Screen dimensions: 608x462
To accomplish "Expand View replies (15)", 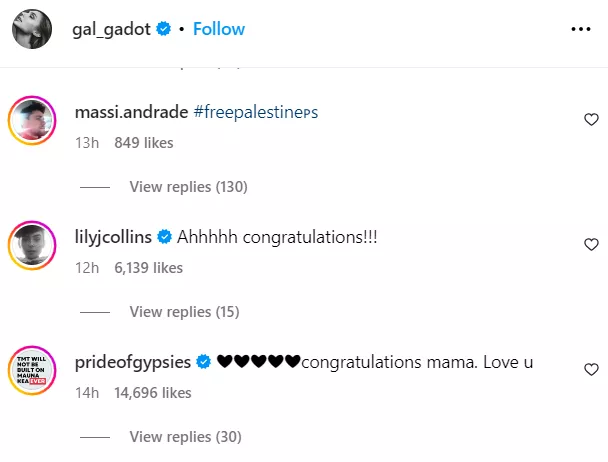I will click(184, 312).
